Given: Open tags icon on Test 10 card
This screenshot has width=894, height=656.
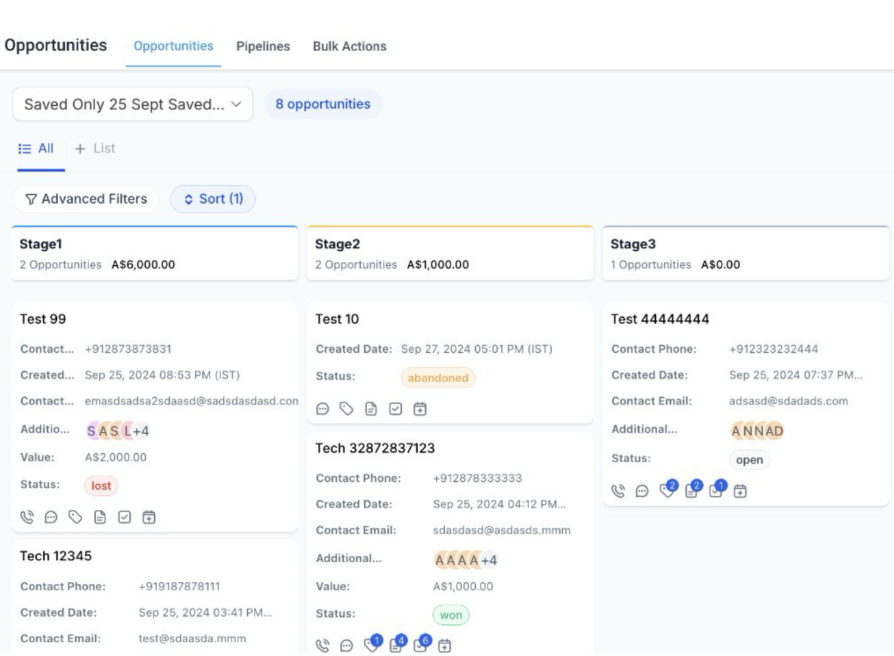Looking at the screenshot, I should pyautogui.click(x=347, y=409).
